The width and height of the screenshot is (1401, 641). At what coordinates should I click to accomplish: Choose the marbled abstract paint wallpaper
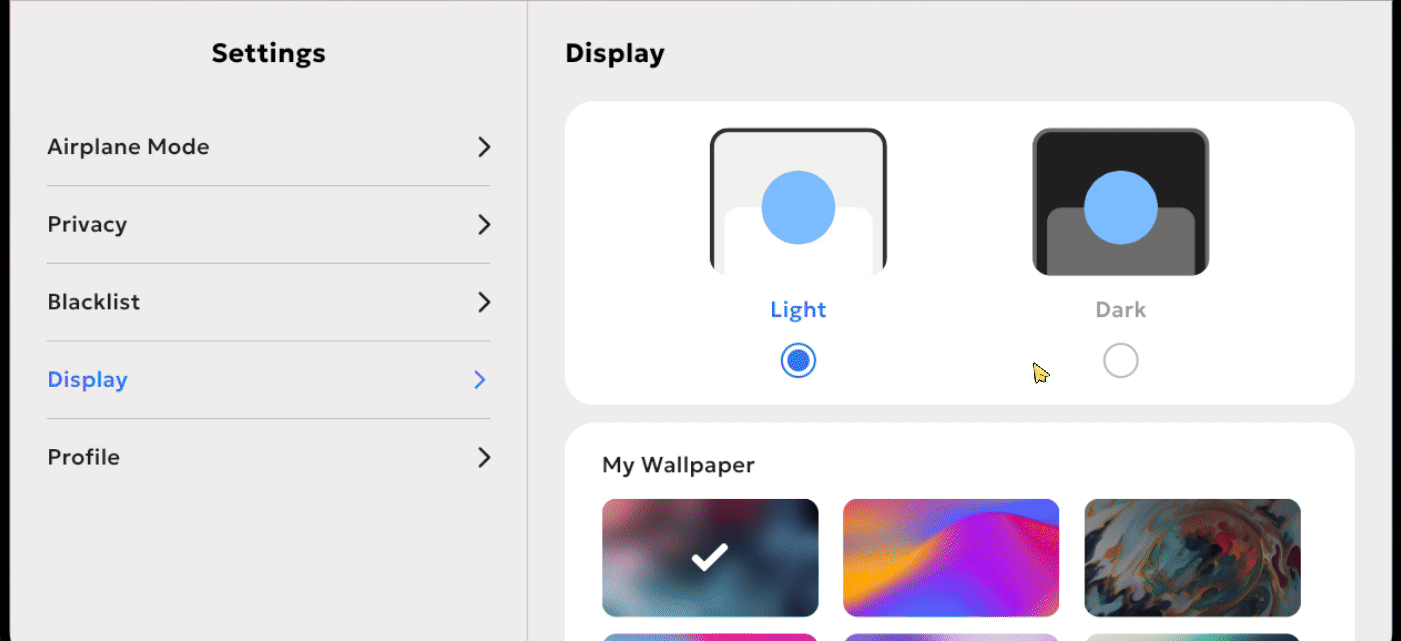point(1192,557)
